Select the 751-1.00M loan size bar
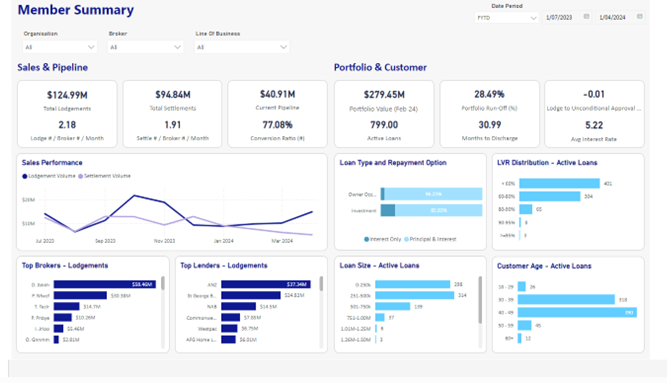The height and width of the screenshot is (383, 667). (380, 317)
